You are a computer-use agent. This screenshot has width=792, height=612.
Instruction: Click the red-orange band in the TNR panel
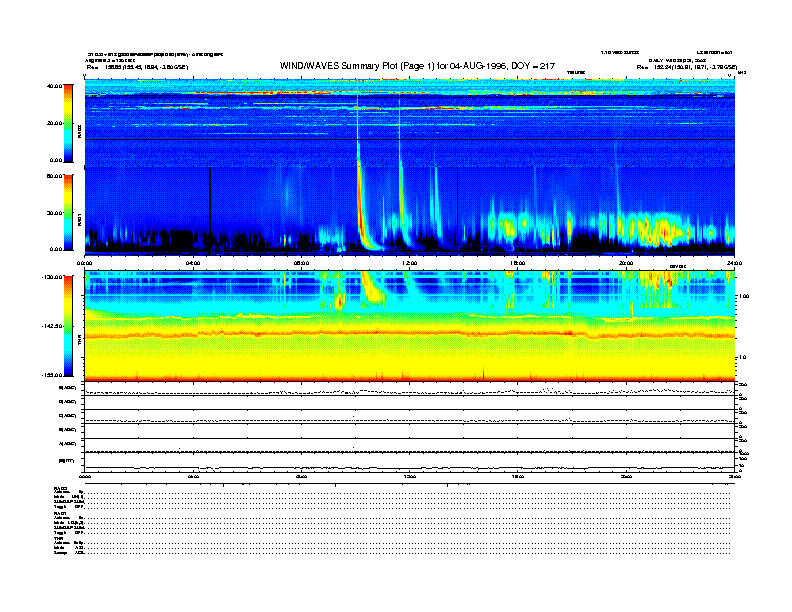coord(410,333)
